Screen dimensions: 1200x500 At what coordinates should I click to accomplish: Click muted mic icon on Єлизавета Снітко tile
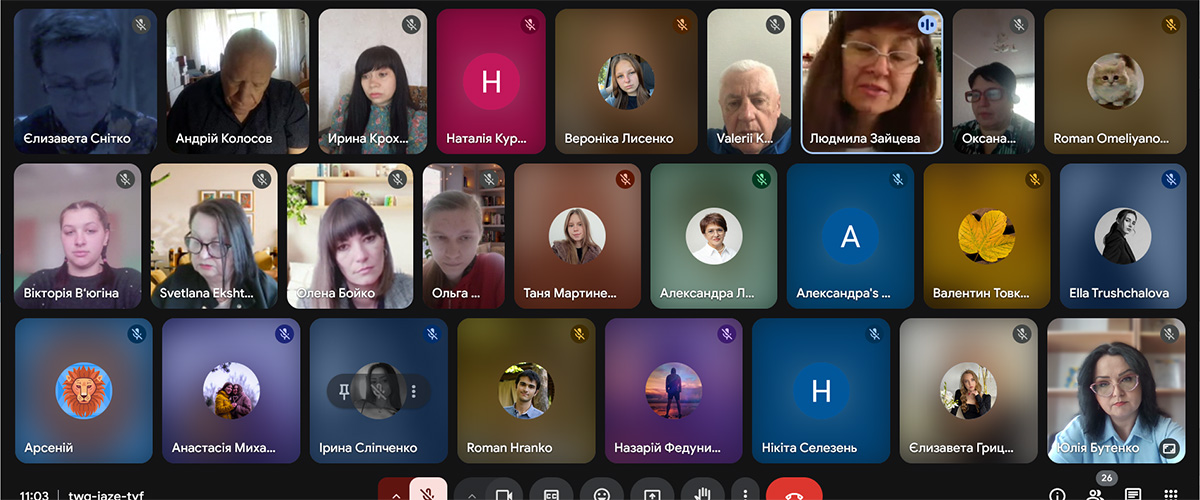pos(141,24)
